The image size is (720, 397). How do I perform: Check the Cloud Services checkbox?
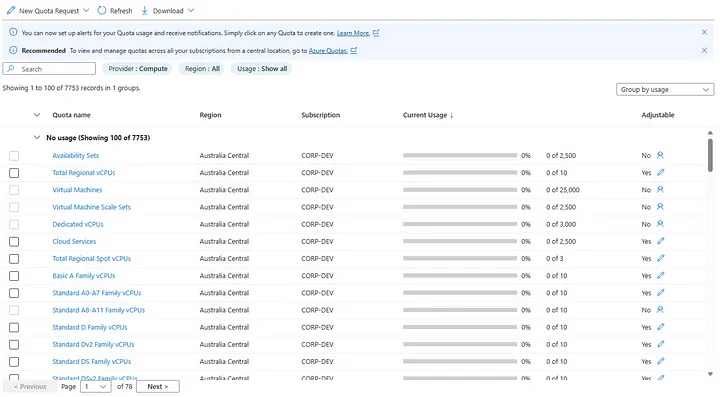(14, 241)
